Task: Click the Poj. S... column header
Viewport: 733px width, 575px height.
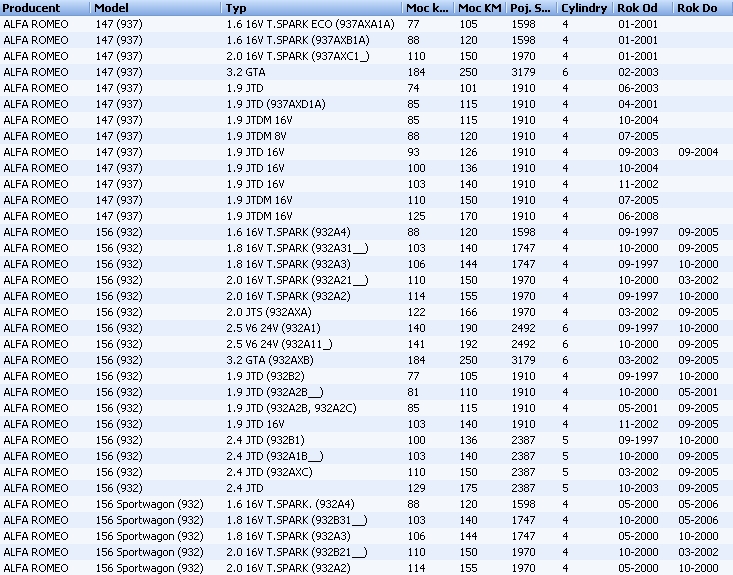Action: tap(532, 8)
